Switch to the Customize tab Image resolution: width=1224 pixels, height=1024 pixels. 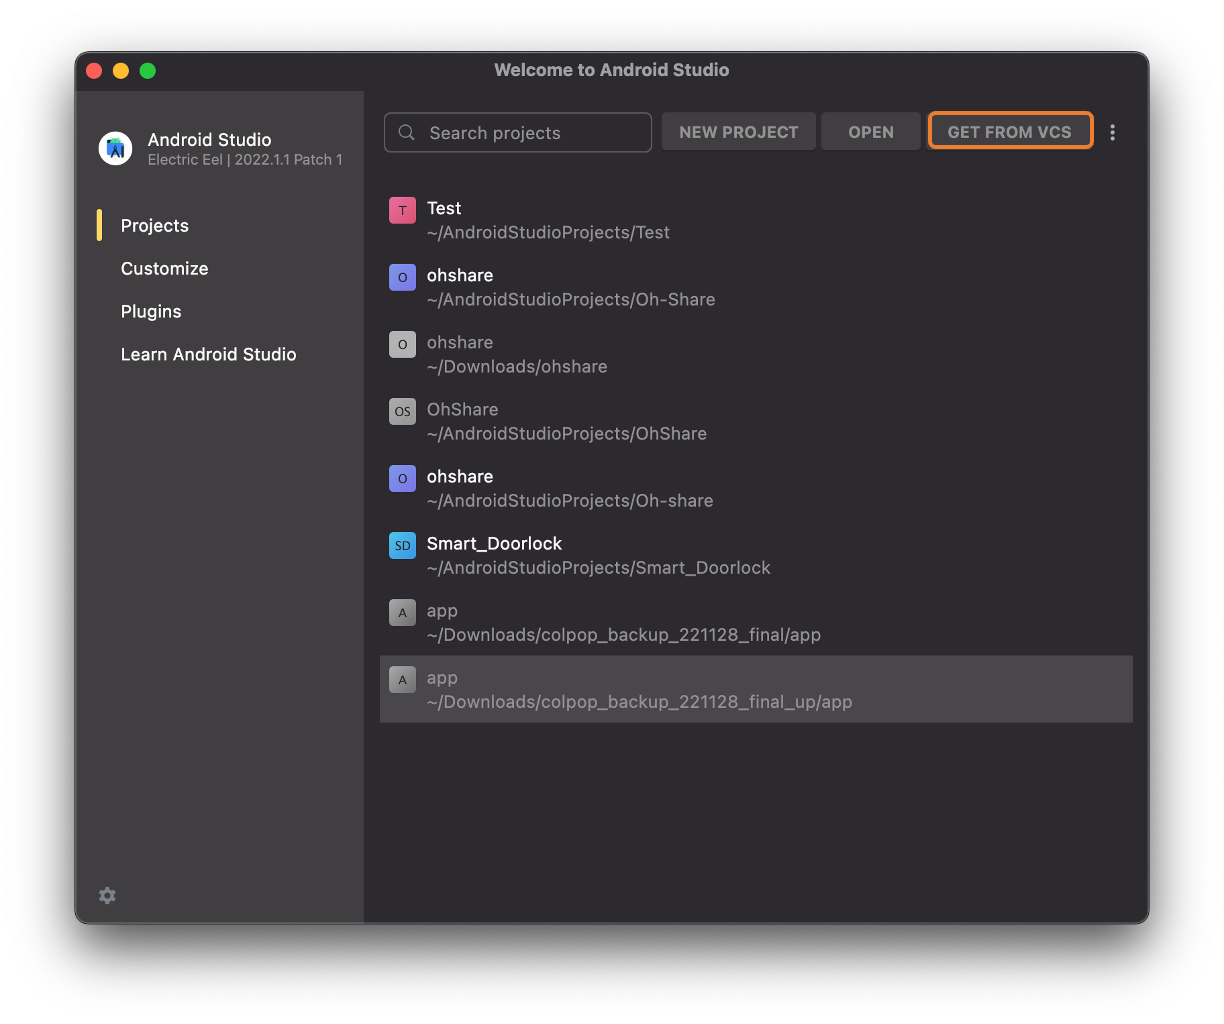[x=165, y=268]
